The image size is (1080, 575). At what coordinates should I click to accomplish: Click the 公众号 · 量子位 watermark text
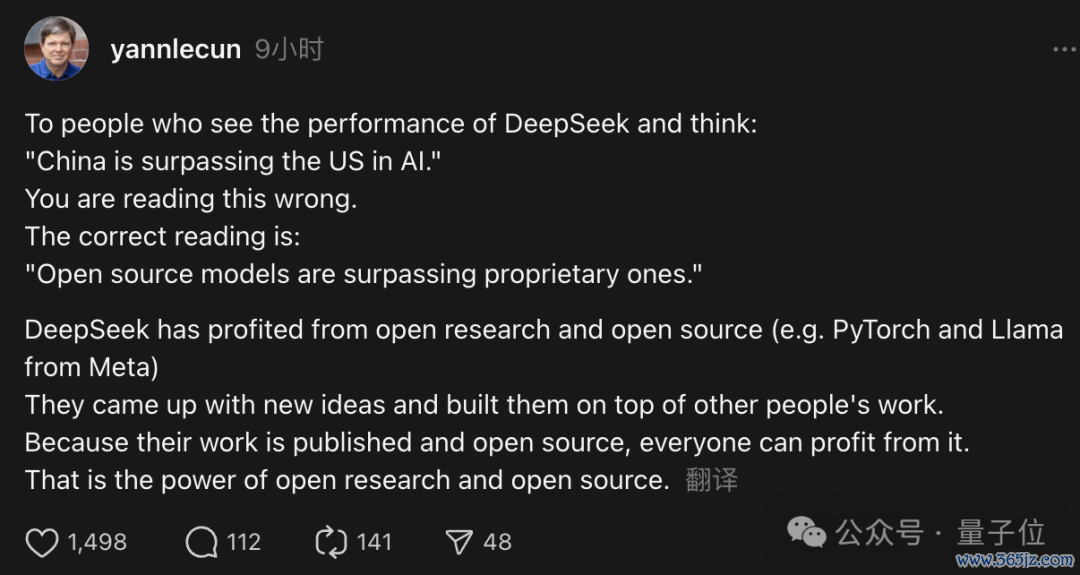point(941,533)
